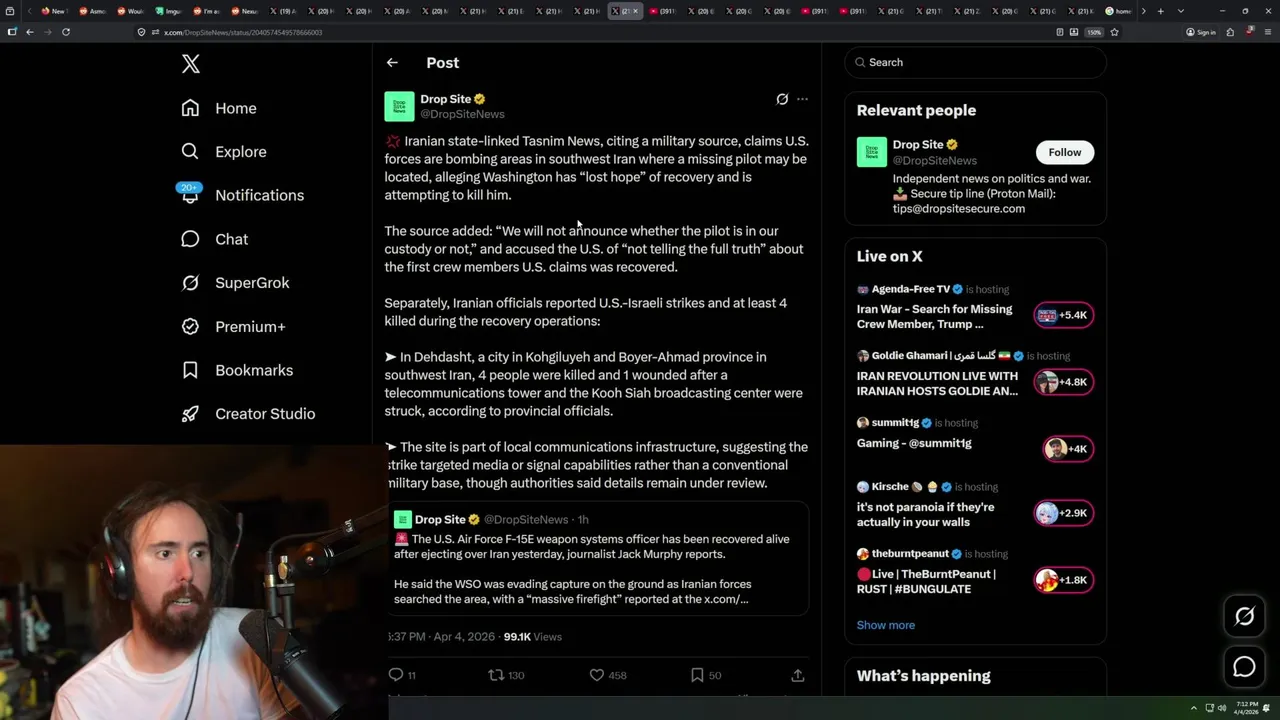Open Goldie Ghamari IRAN REVOLUTION LIVE stream
The image size is (1280, 720).
click(938, 383)
